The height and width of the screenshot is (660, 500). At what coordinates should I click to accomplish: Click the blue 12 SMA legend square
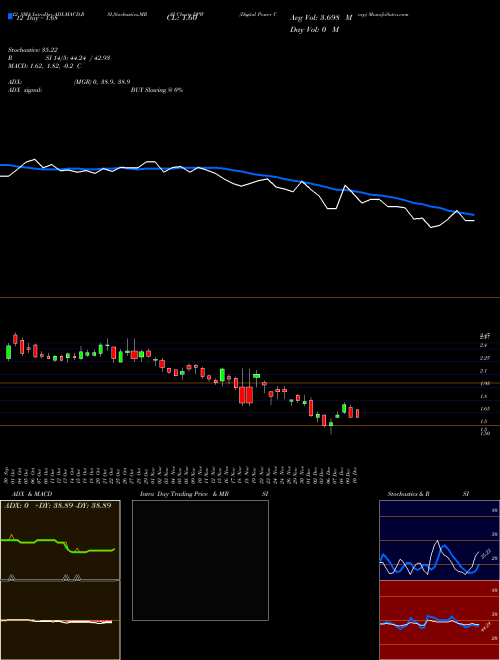(x=11, y=17)
